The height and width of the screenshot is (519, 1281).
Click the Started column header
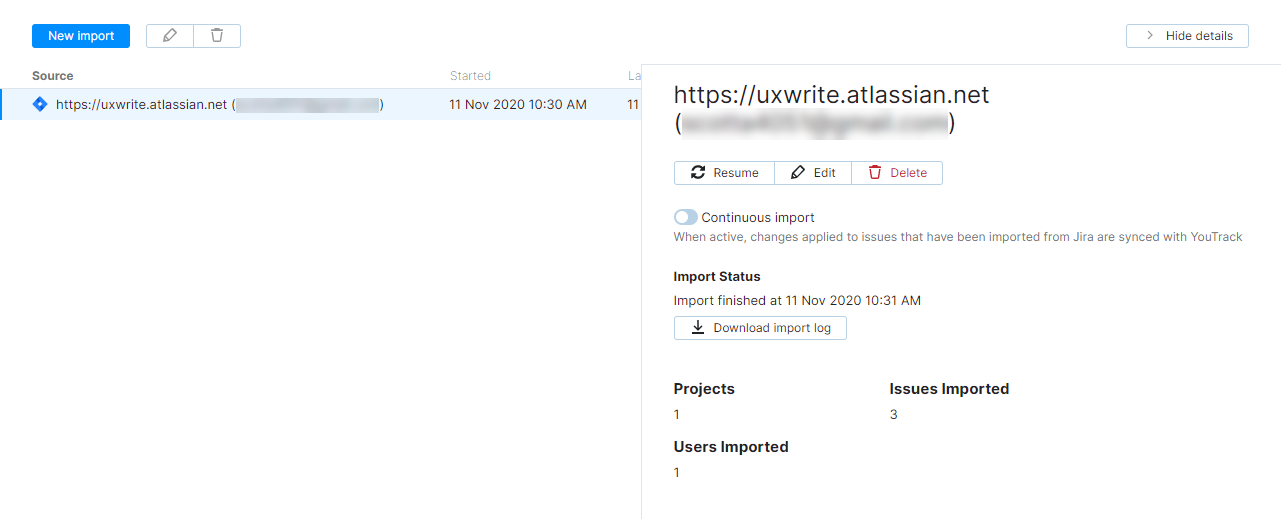coord(470,76)
